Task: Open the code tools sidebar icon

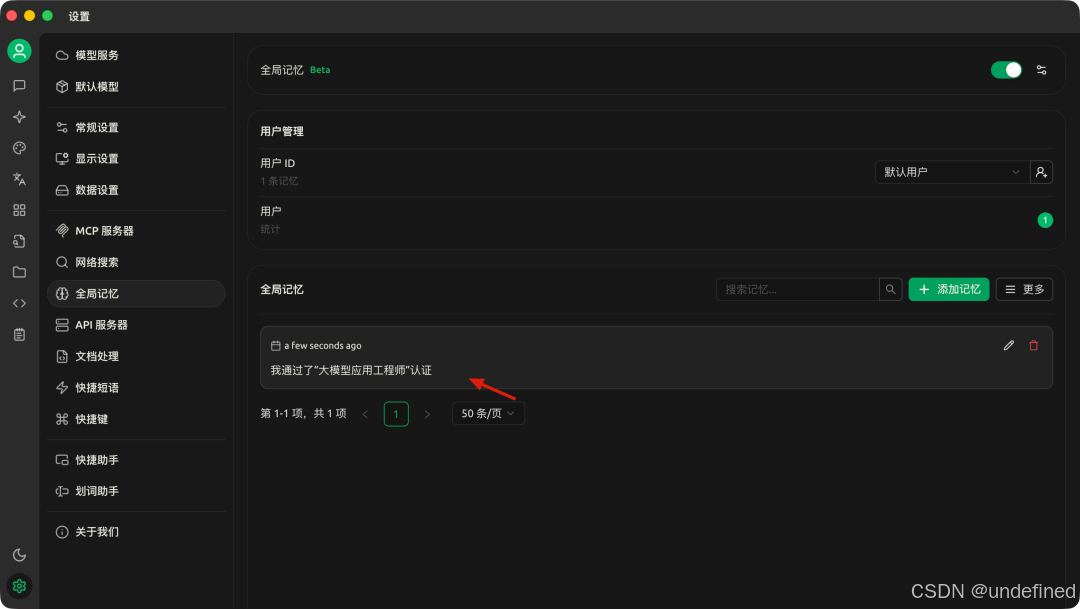Action: (19, 303)
